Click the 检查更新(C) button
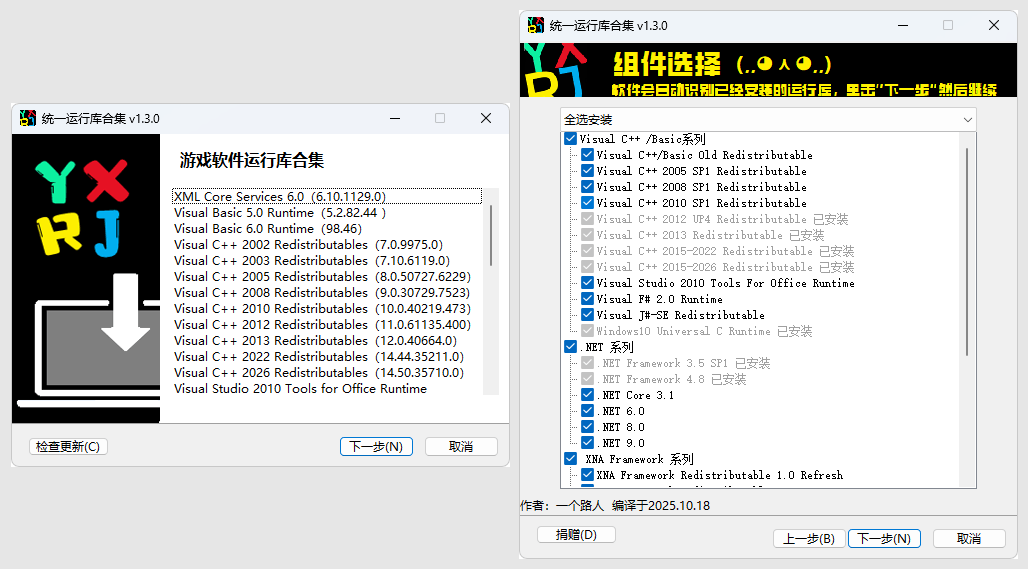 [x=68, y=447]
